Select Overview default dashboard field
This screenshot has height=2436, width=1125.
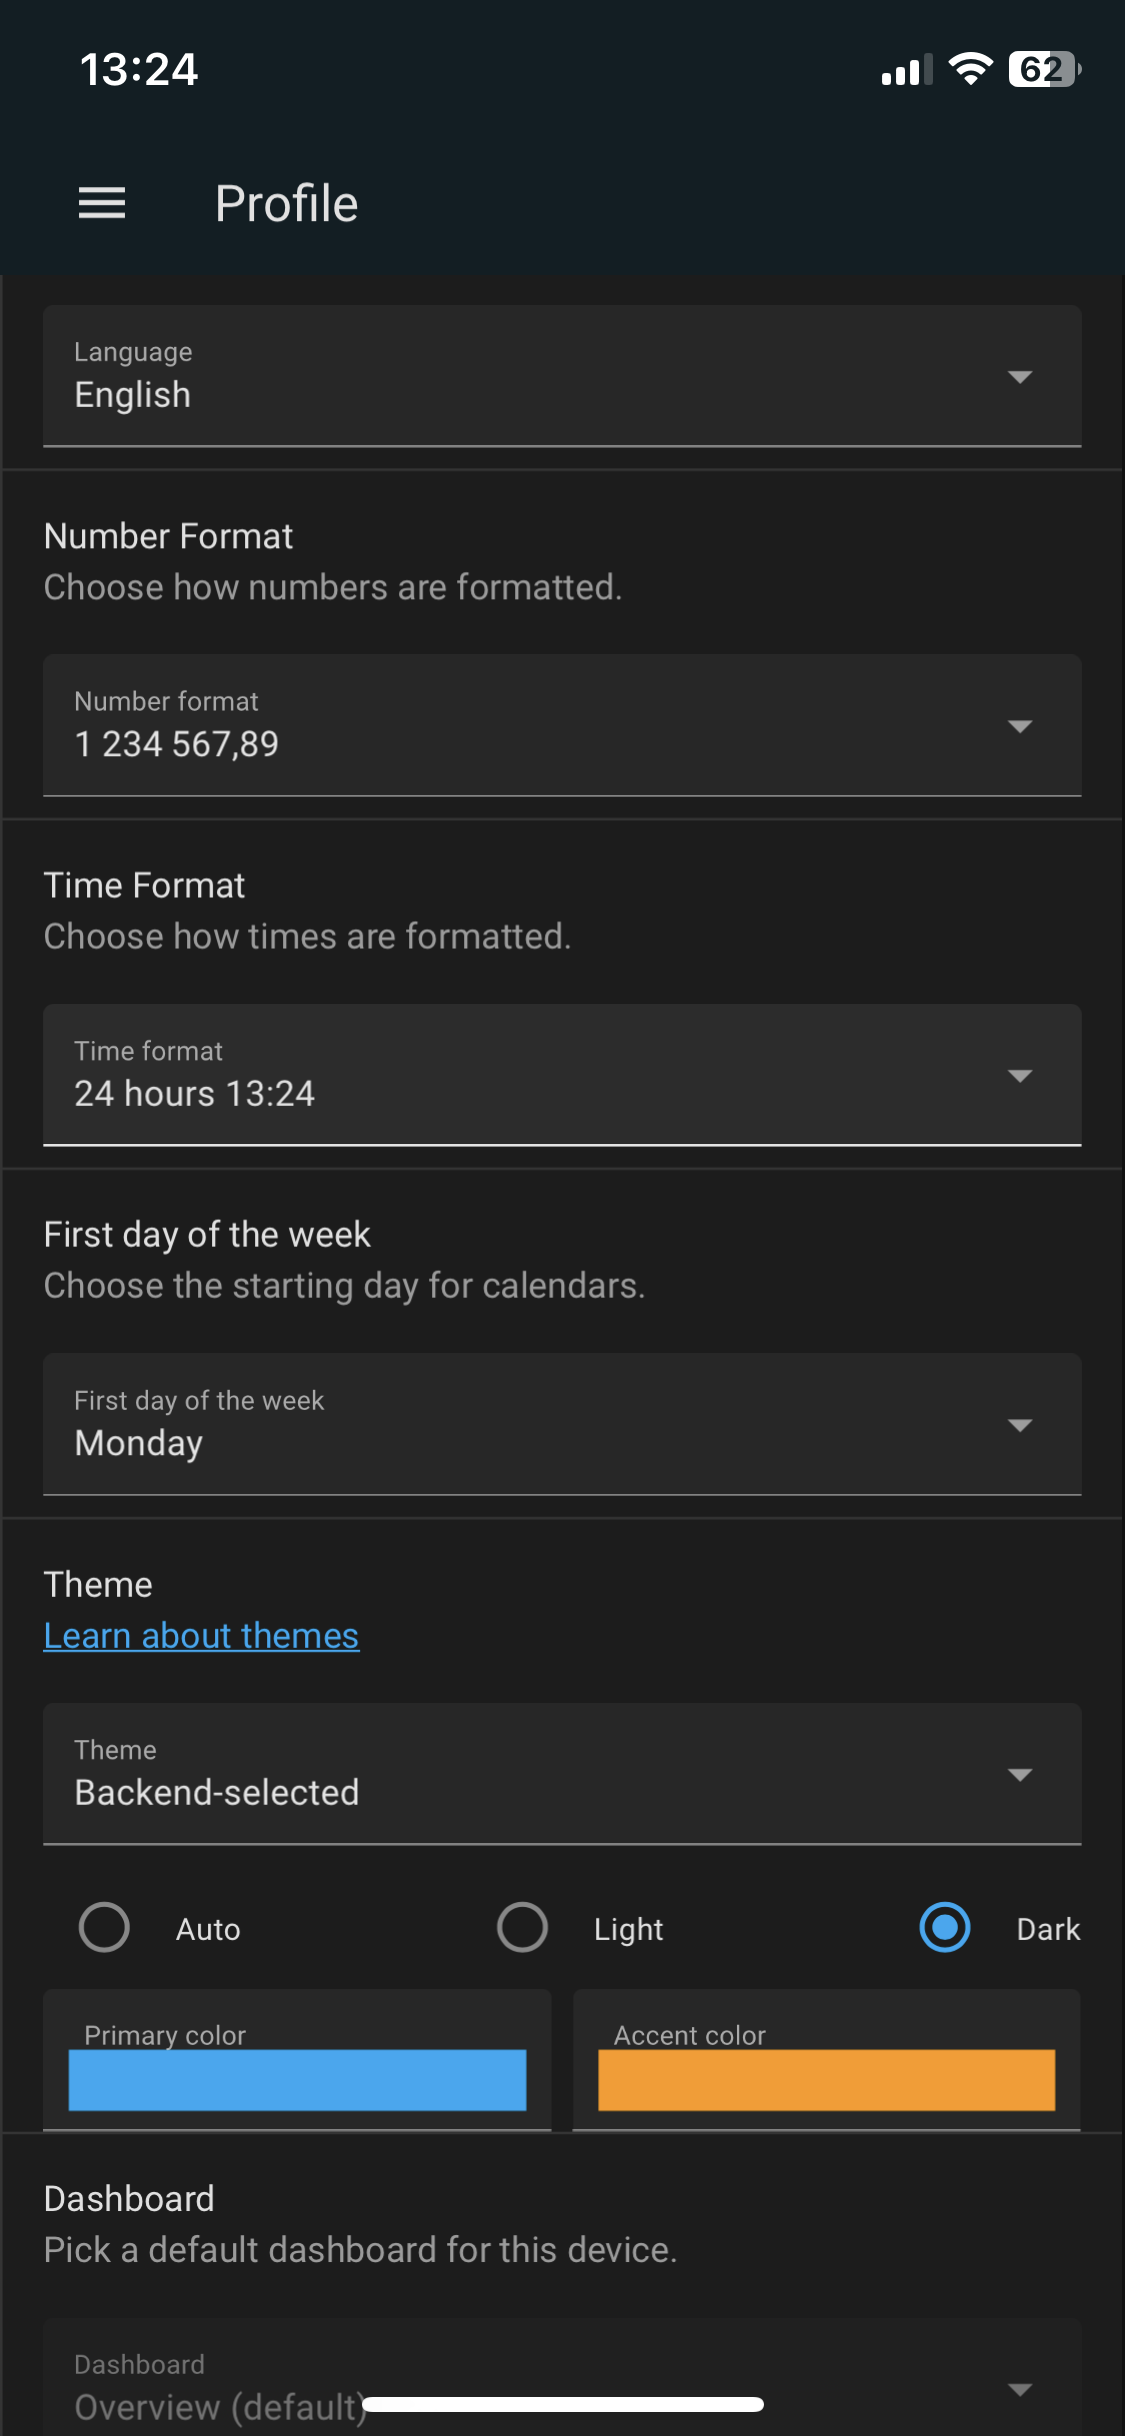220,2404
